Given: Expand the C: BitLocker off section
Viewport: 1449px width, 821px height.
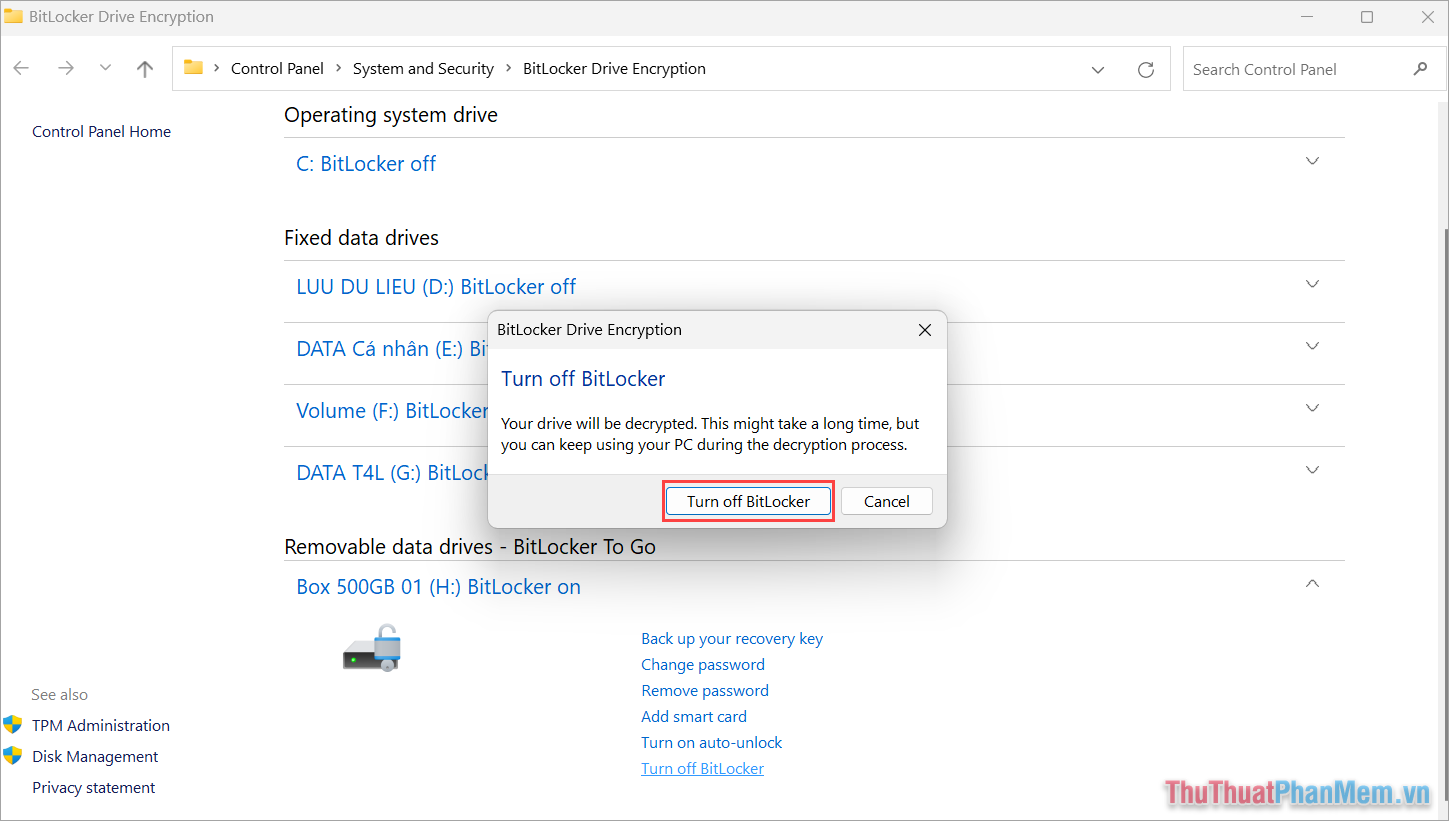Looking at the screenshot, I should tap(1311, 160).
